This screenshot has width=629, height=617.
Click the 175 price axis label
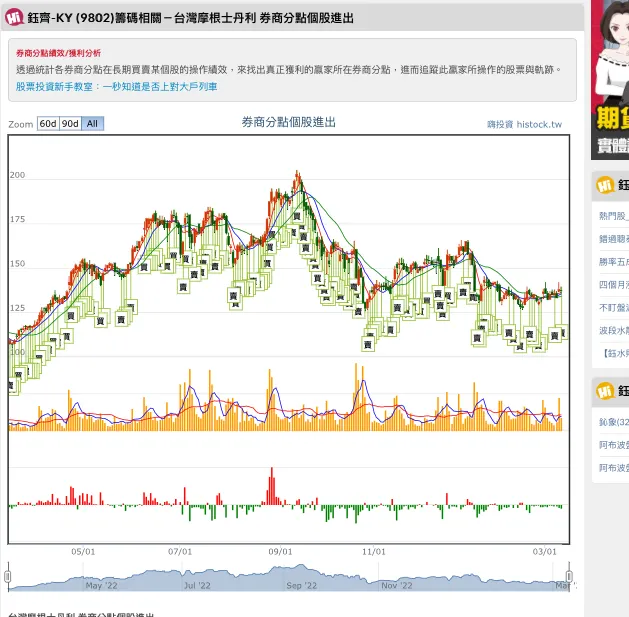17,219
